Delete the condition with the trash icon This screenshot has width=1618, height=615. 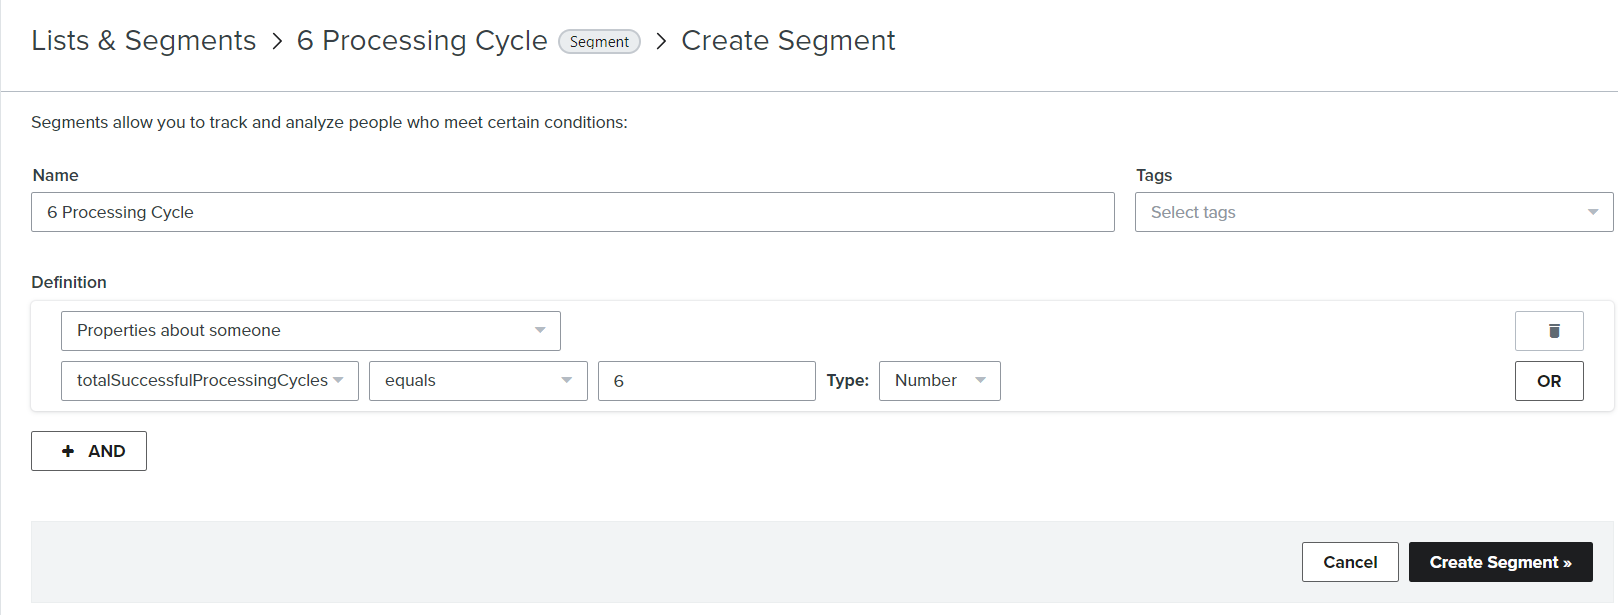pos(1549,331)
